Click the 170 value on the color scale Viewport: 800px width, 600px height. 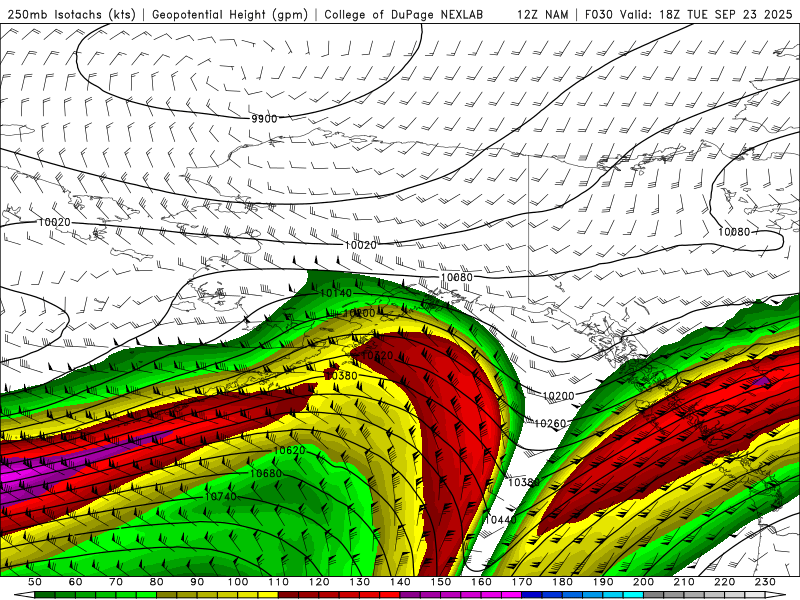point(522,582)
